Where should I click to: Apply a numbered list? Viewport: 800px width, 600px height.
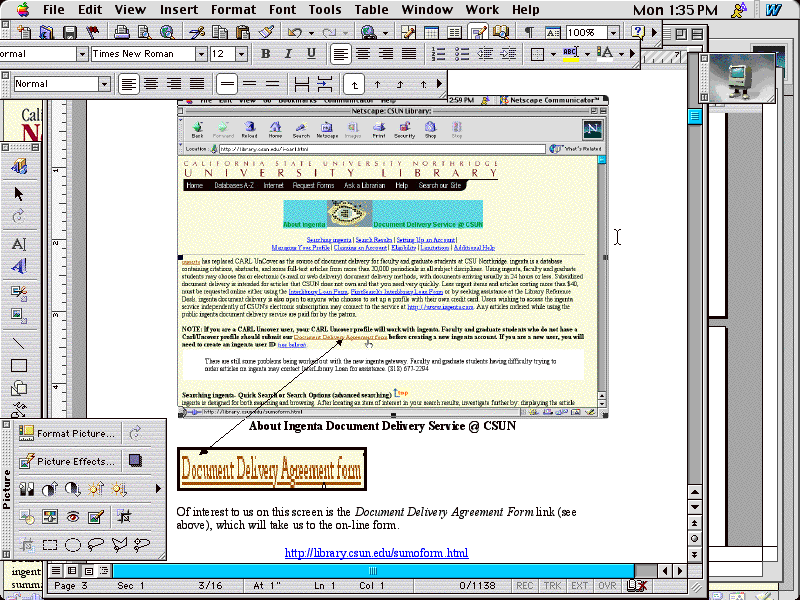point(438,54)
